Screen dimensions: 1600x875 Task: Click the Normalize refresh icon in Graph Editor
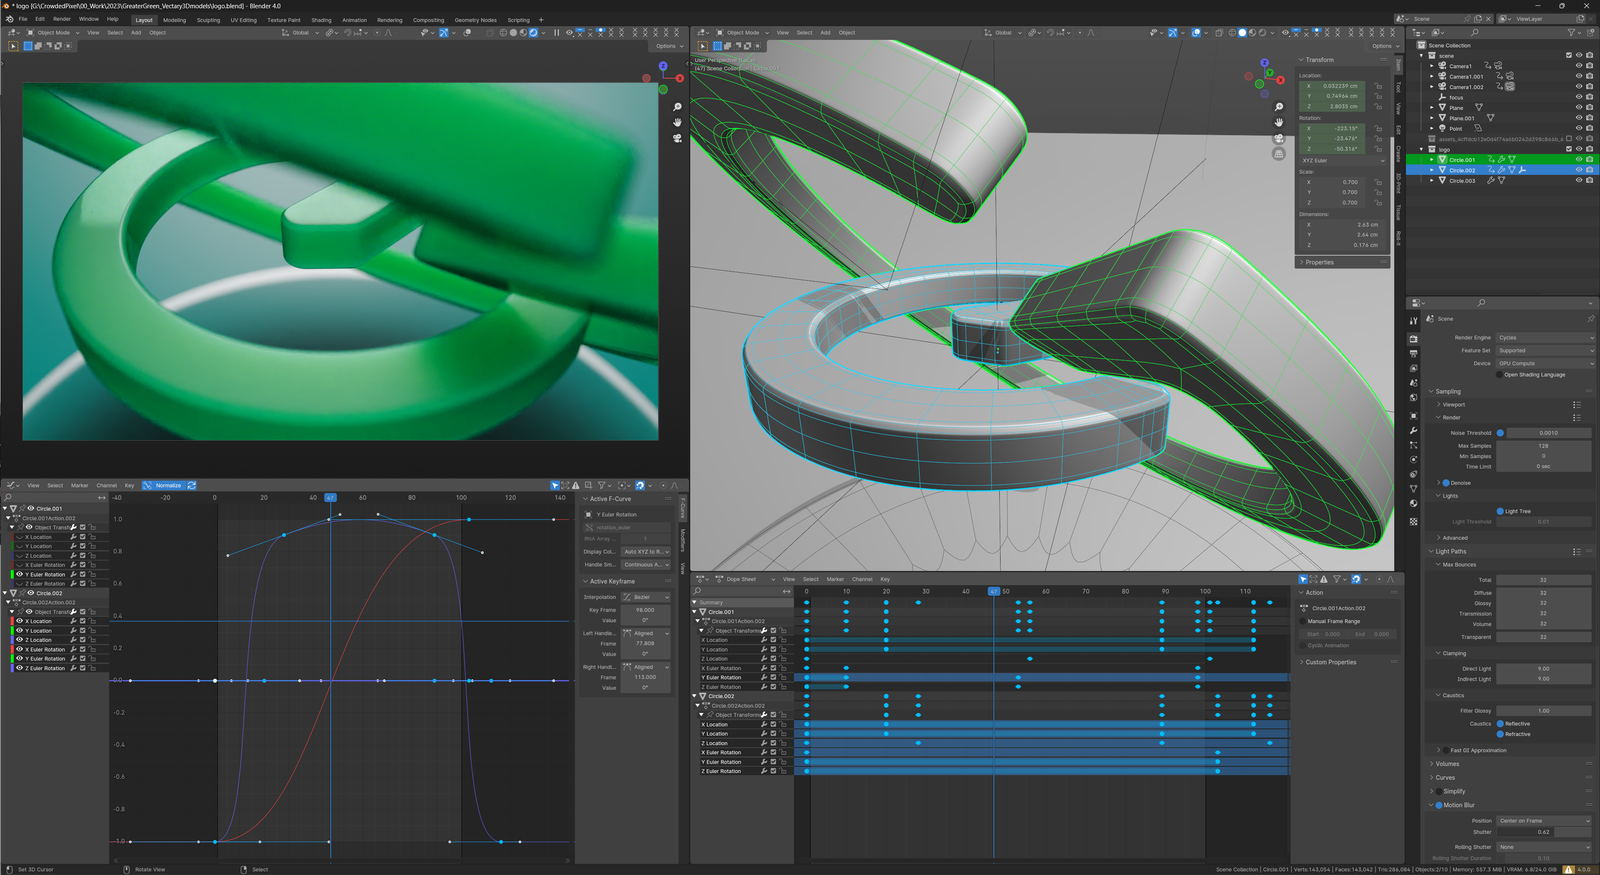pos(191,485)
